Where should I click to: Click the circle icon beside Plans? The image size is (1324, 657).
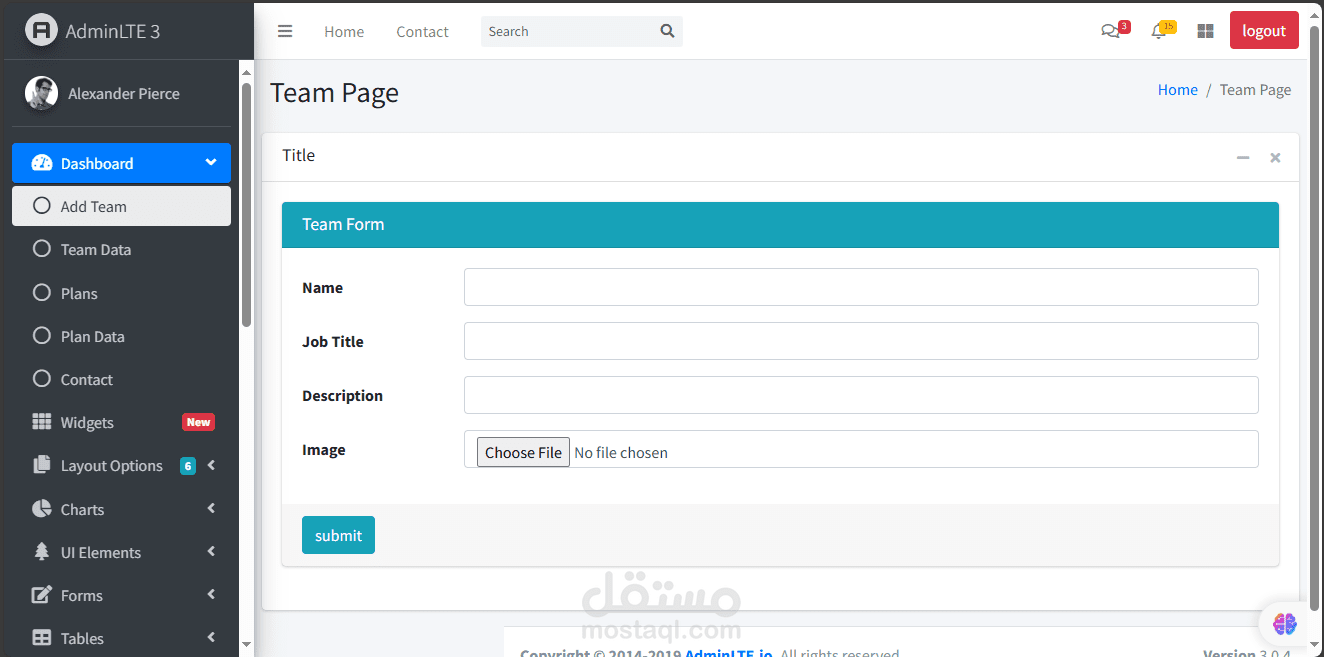click(x=42, y=292)
